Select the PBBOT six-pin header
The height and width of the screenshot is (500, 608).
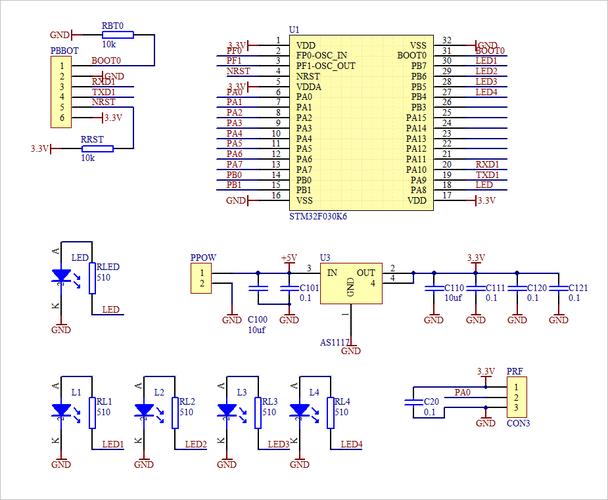pos(61,92)
